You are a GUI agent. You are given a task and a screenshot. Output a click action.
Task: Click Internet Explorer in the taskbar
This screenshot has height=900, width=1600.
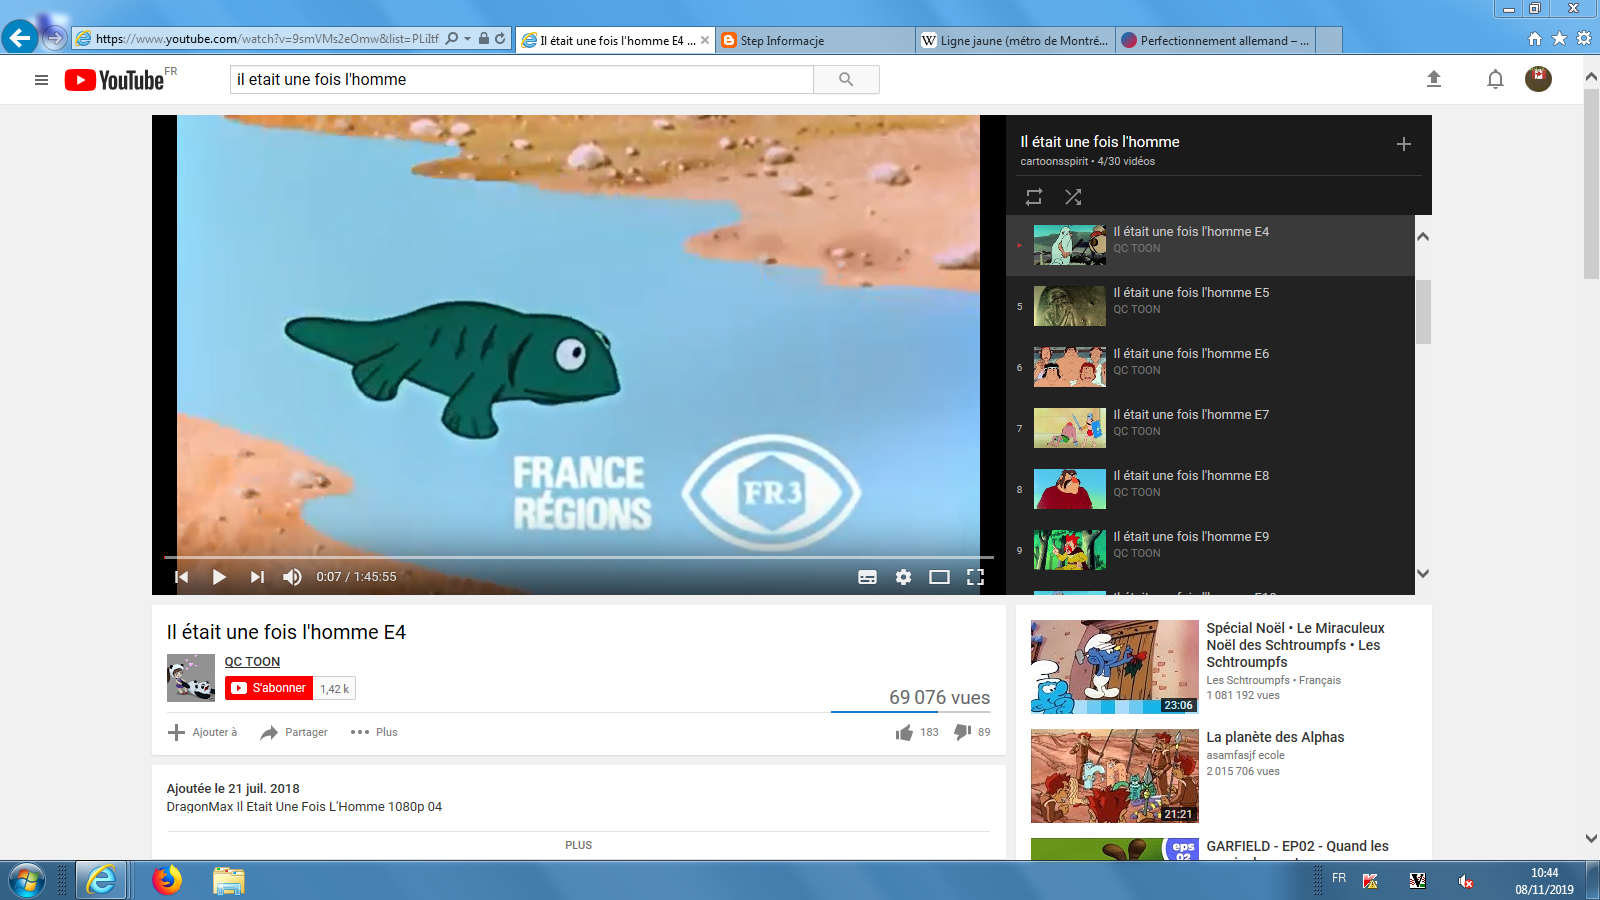pyautogui.click(x=101, y=880)
